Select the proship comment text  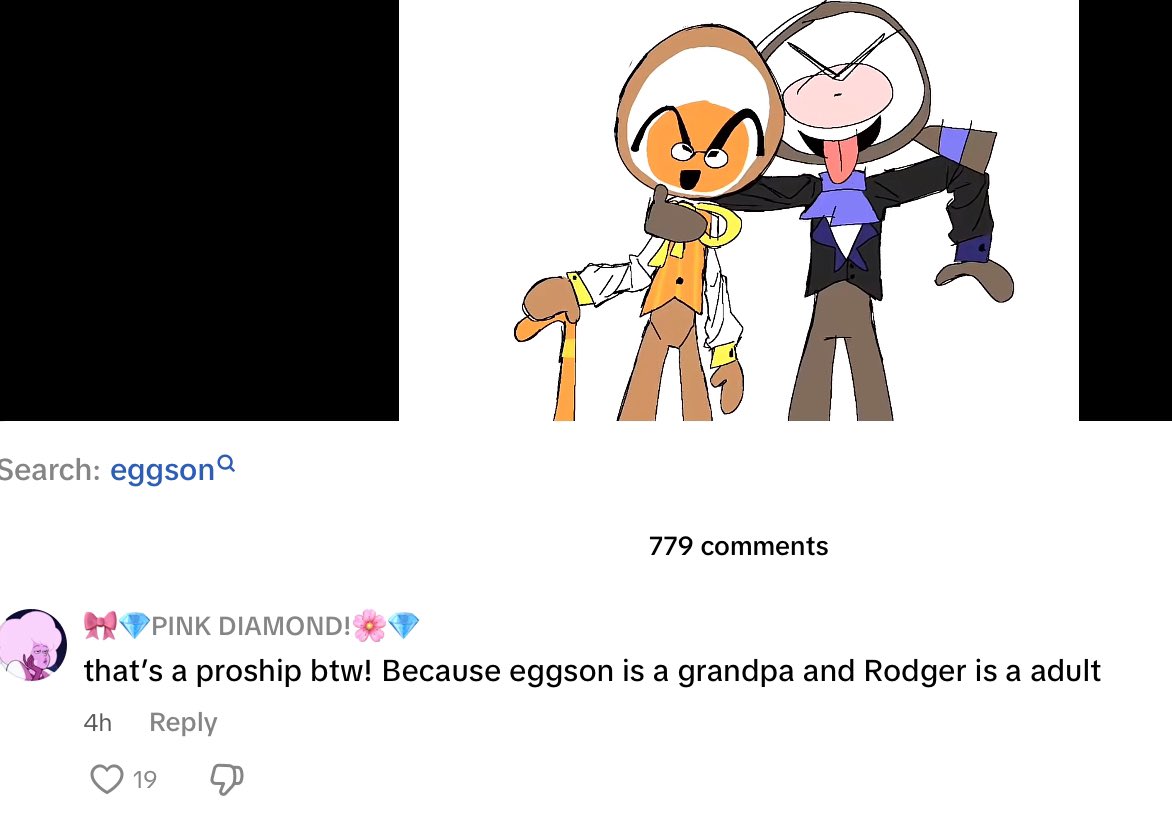click(592, 671)
